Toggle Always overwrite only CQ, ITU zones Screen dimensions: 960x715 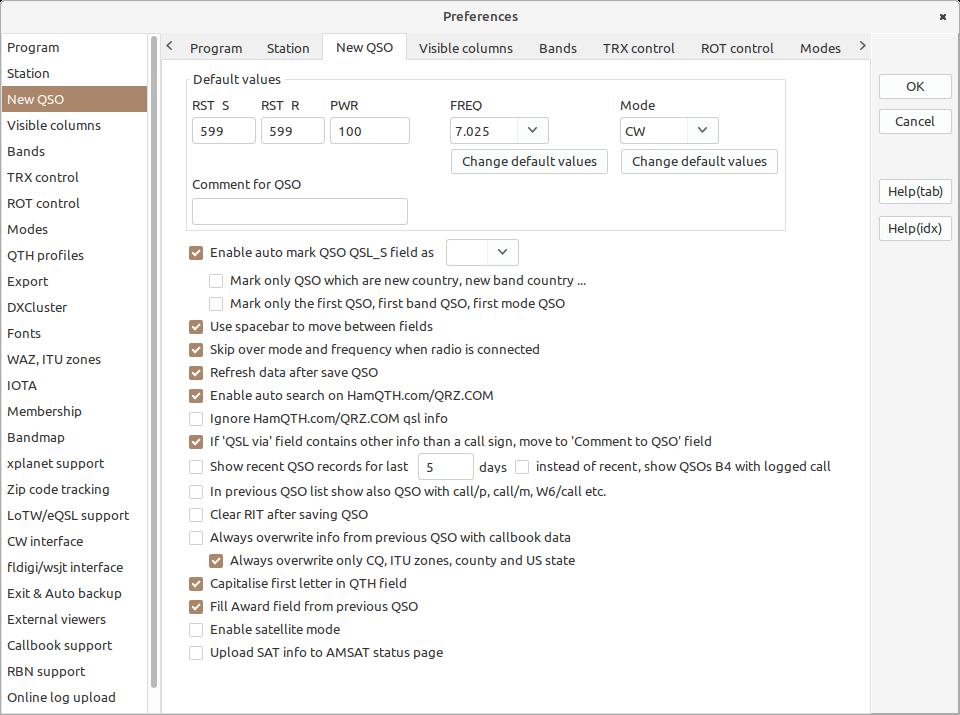point(216,561)
